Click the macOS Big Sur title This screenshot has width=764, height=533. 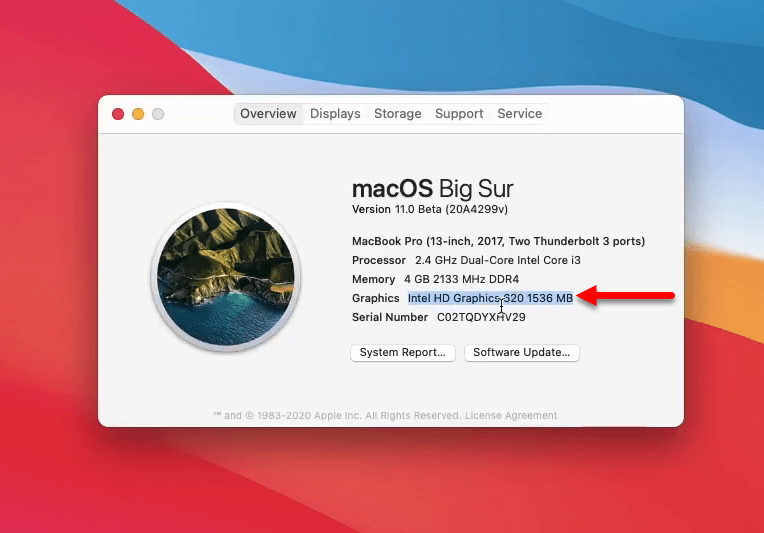[x=433, y=189]
